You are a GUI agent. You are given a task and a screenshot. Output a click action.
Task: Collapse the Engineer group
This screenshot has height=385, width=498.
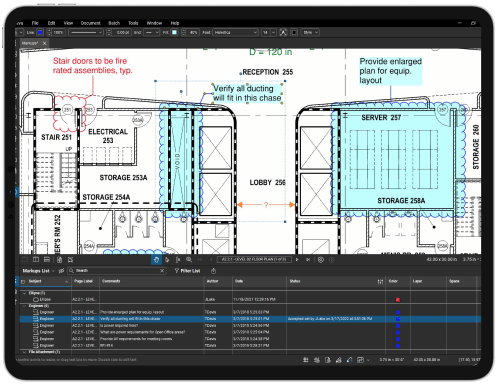[x=24, y=306]
